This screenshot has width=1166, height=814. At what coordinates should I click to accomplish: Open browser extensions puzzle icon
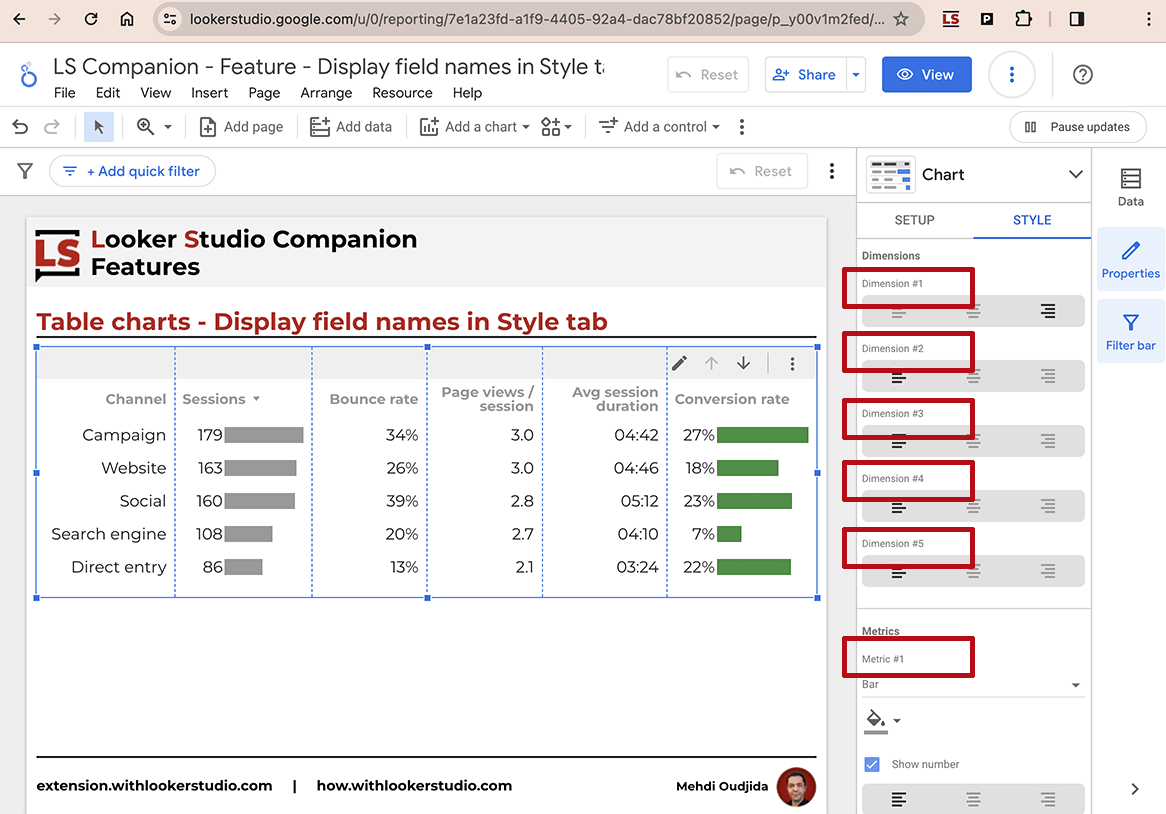coord(1023,19)
